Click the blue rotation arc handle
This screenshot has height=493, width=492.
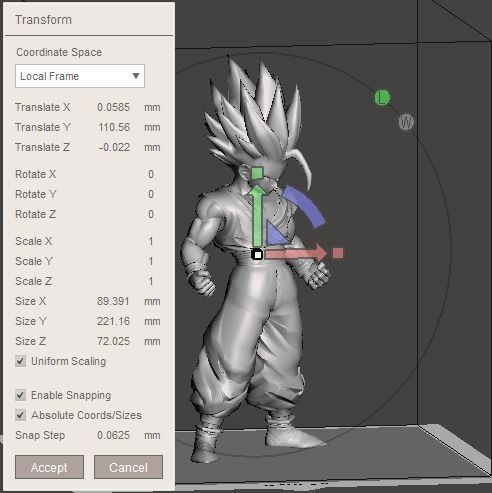[x=305, y=206]
